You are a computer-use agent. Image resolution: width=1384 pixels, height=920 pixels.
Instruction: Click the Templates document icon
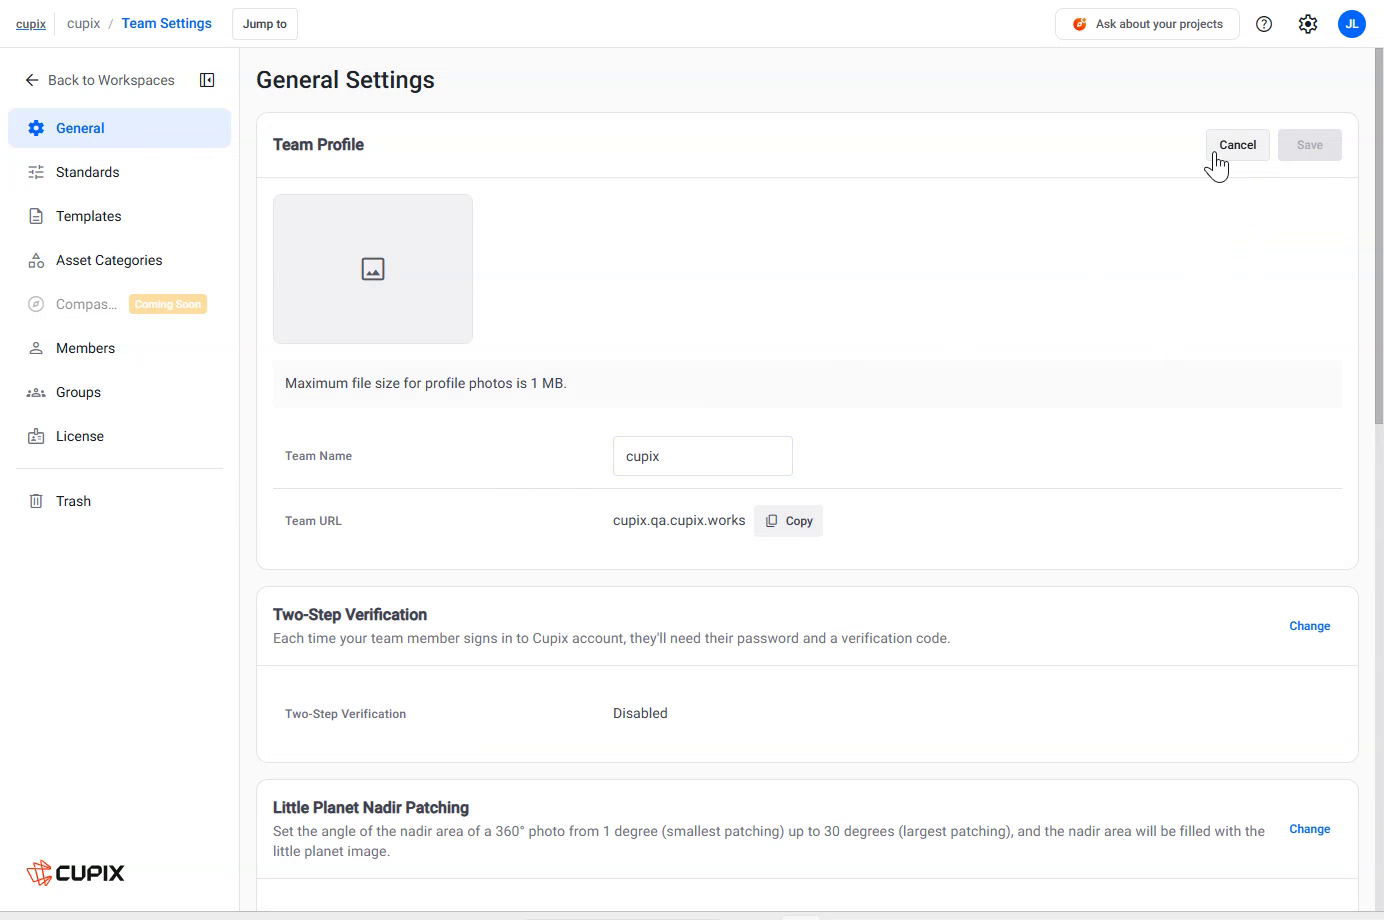coord(36,216)
